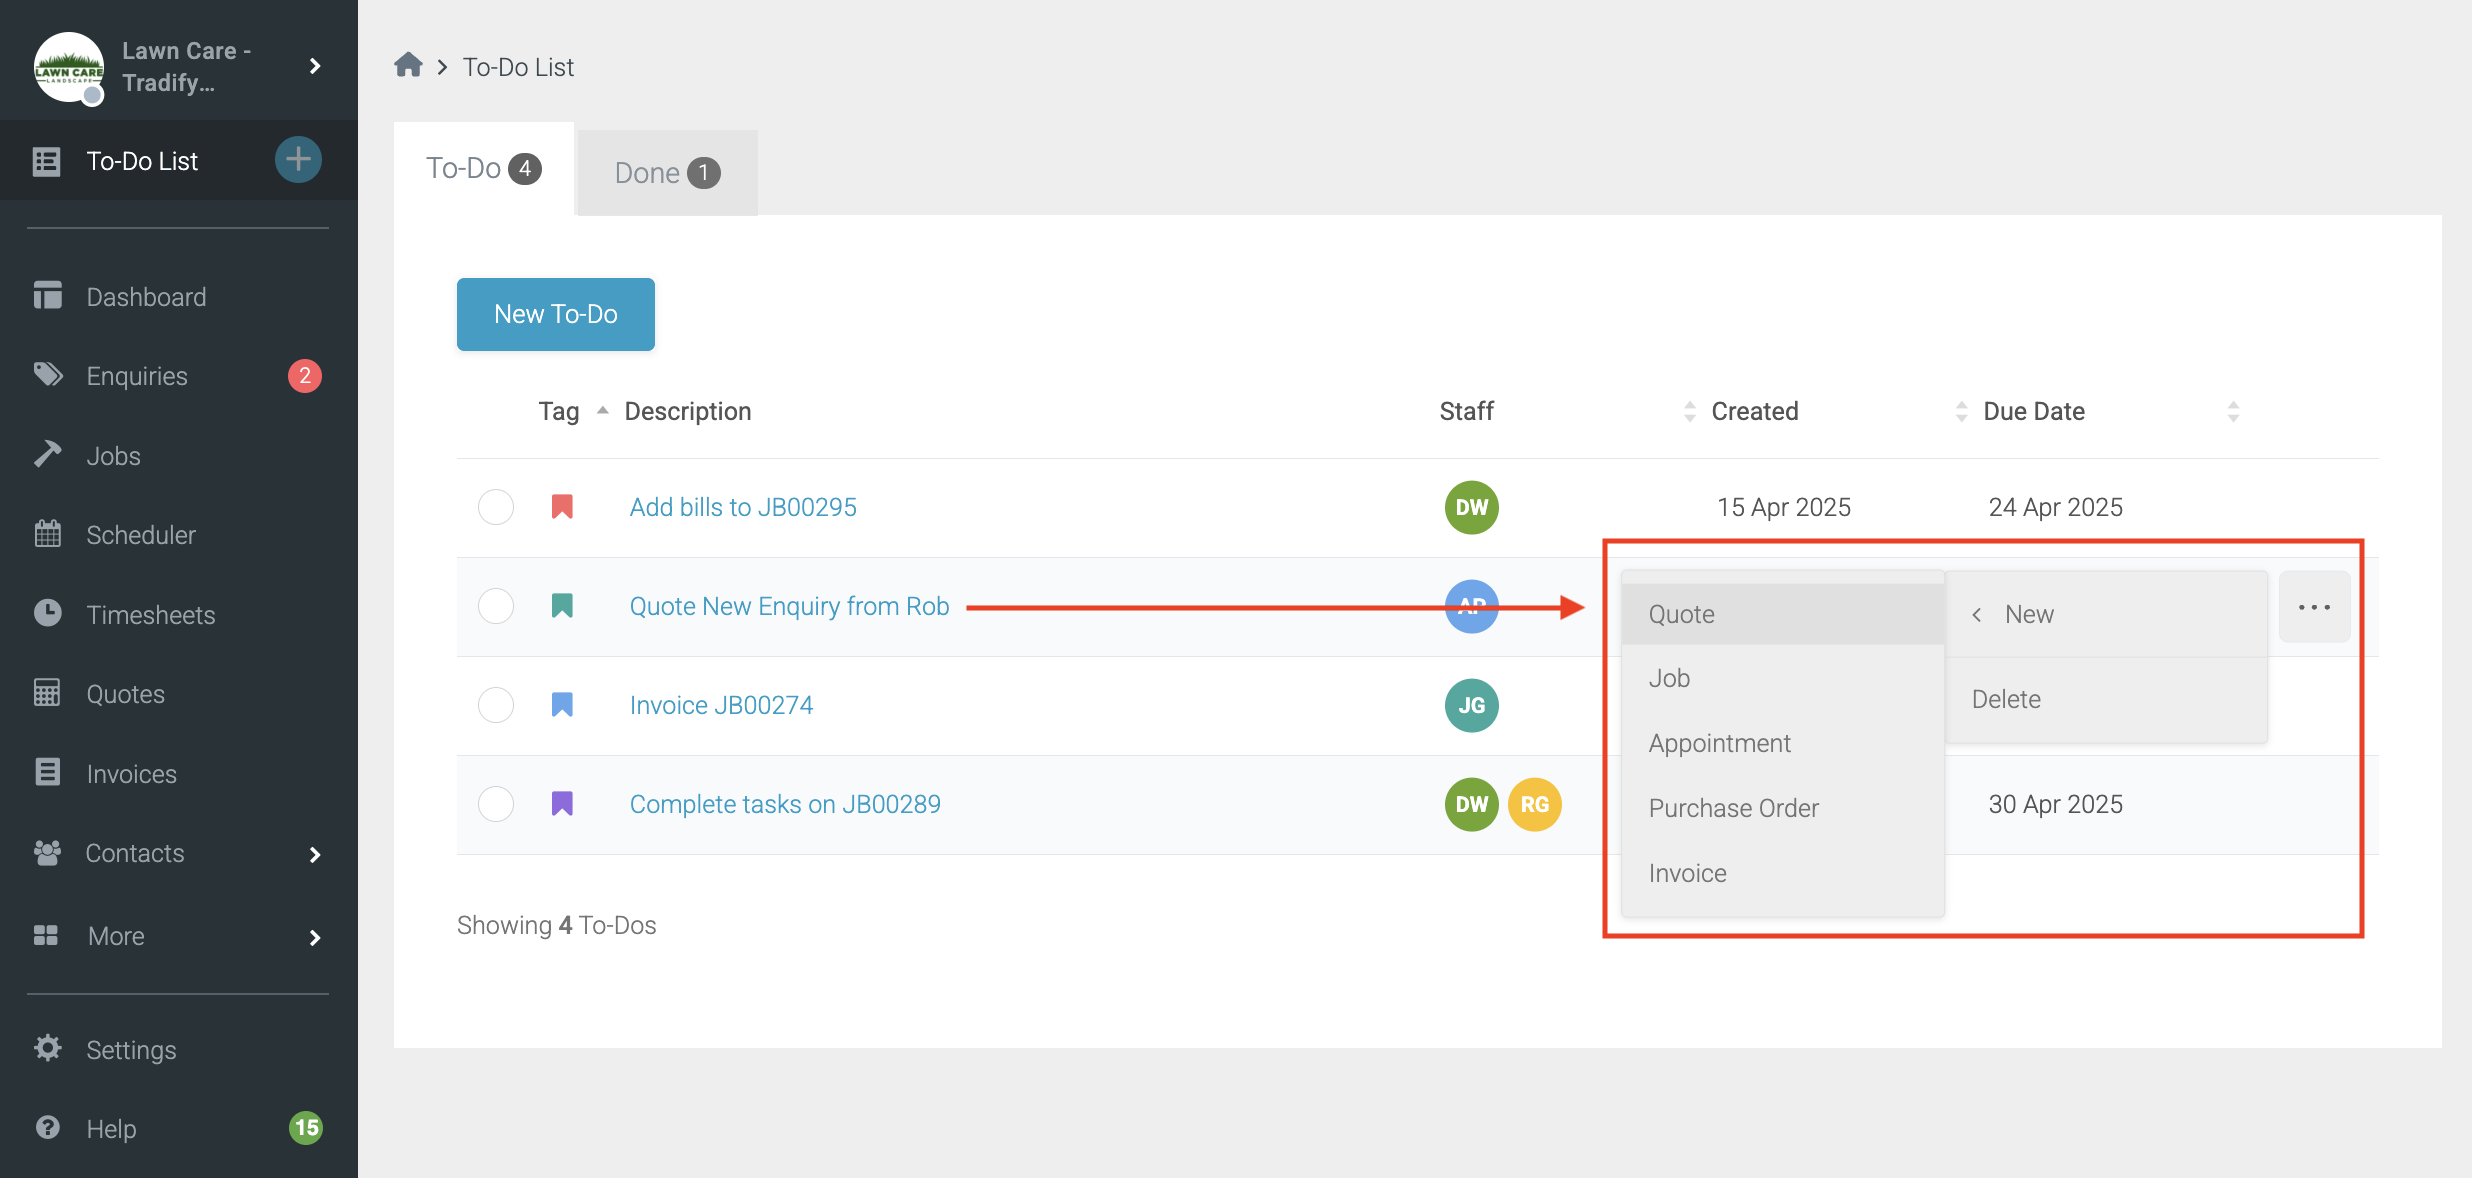Click the Invoices document icon
Viewport: 2472px width, 1178px height.
(47, 772)
